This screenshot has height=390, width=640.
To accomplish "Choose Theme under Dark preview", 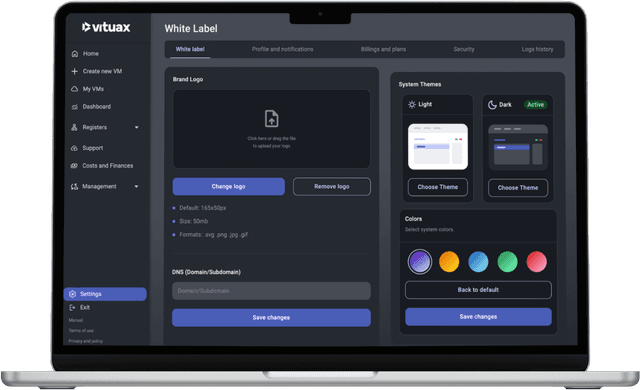I will pos(518,188).
